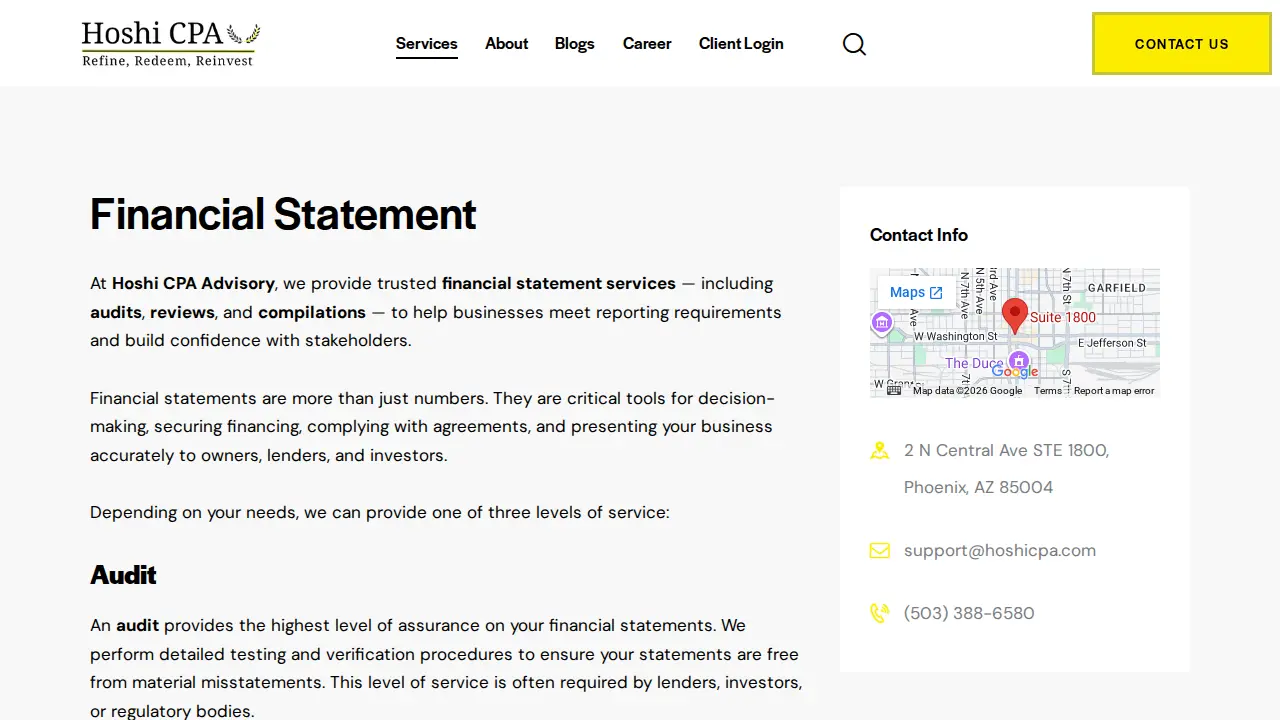Click the bold 'Hoshi CPA Advisory' text
The image size is (1280, 720).
tap(193, 284)
